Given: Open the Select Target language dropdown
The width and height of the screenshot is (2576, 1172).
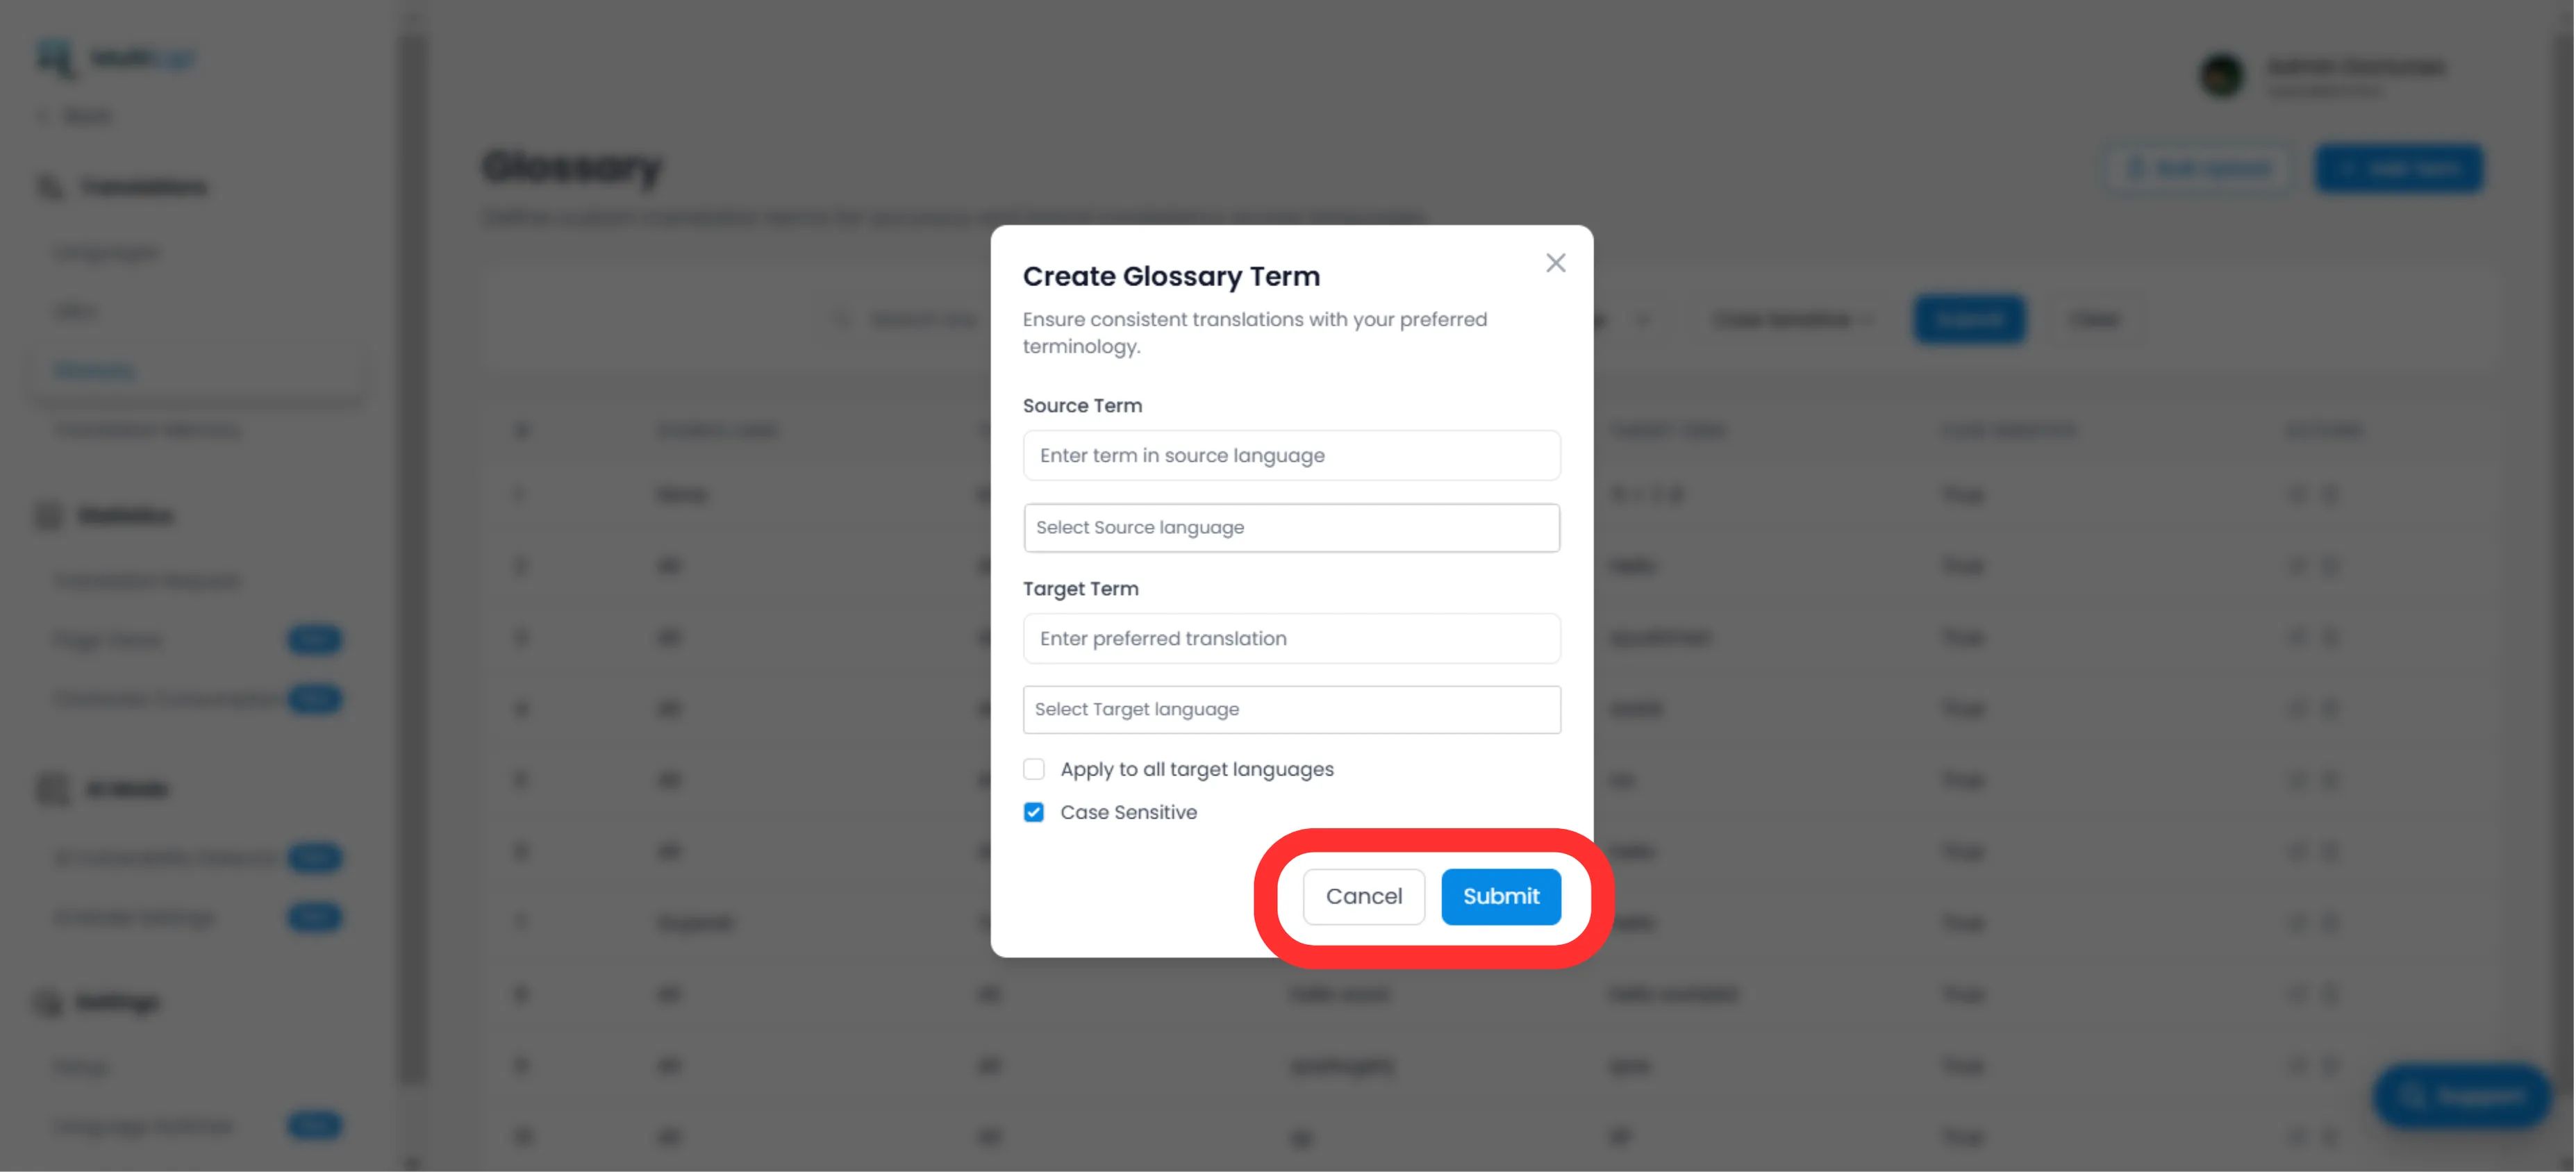Looking at the screenshot, I should [1291, 709].
